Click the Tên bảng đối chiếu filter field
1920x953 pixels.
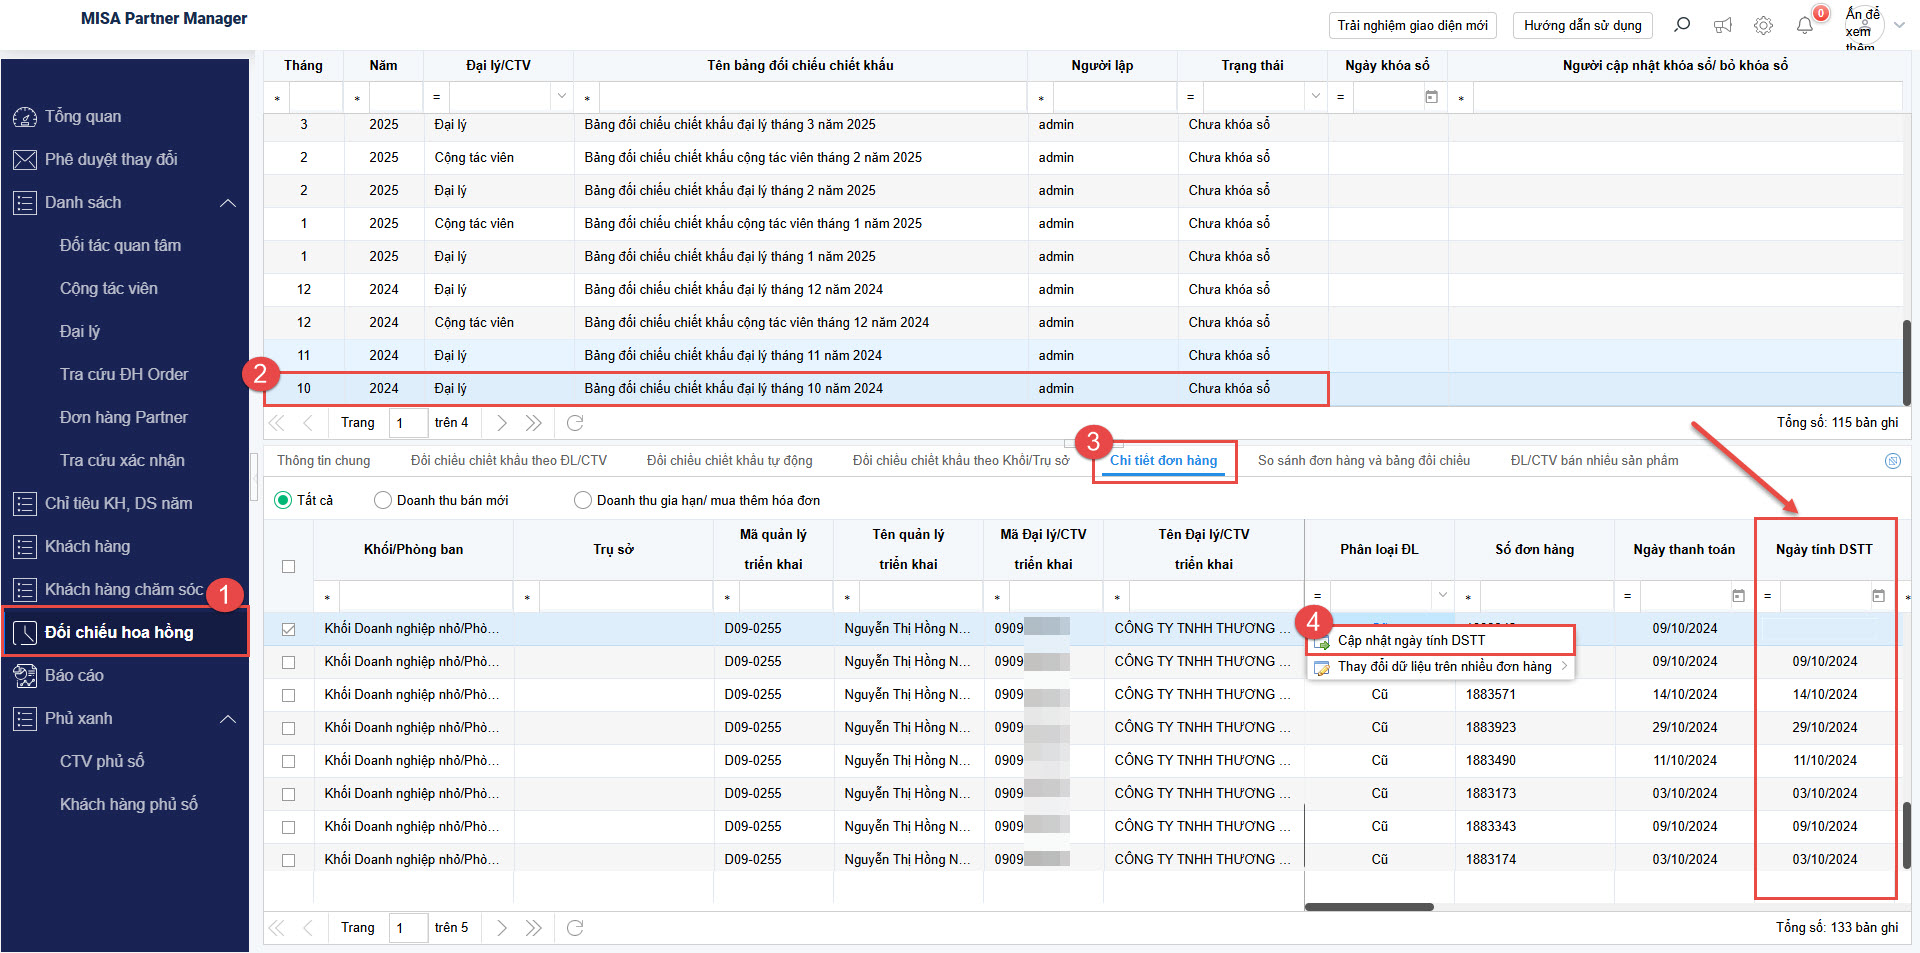tap(811, 97)
